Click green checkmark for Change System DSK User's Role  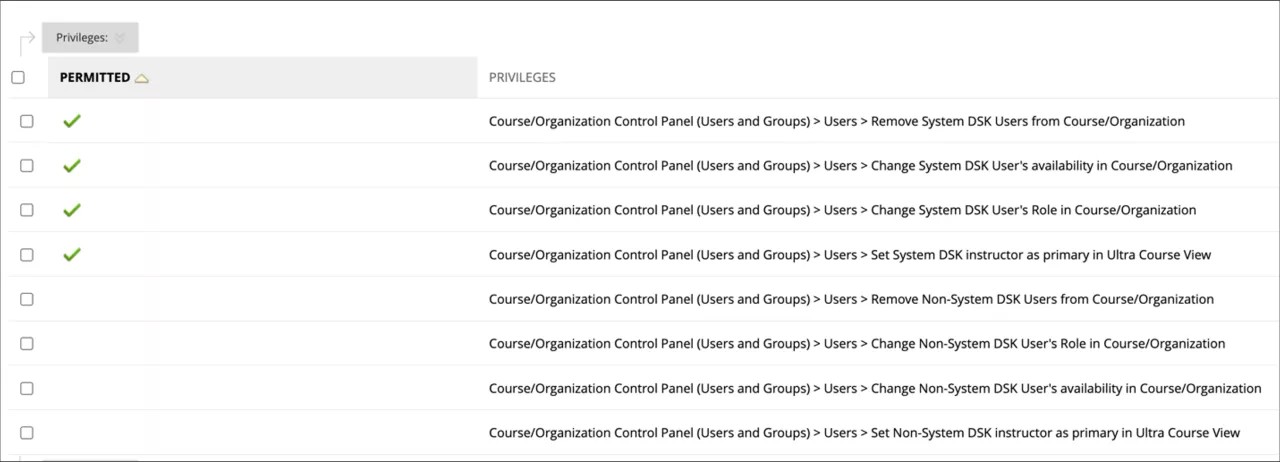tap(71, 210)
